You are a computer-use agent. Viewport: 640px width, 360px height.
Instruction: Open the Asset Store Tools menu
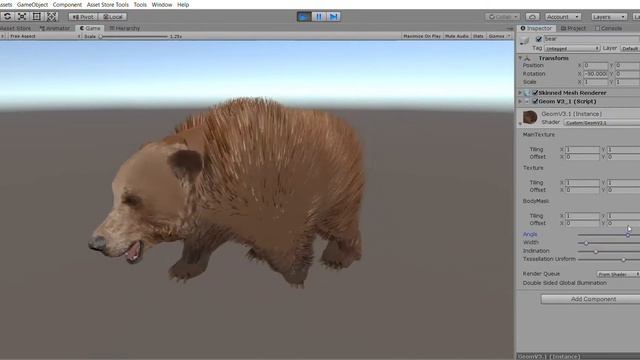(107, 4)
